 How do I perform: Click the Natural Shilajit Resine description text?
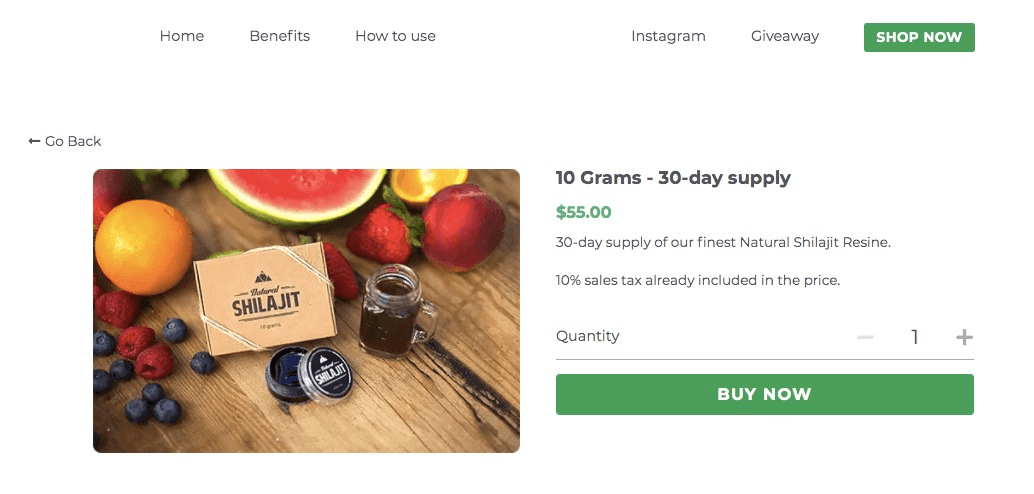[x=722, y=242]
